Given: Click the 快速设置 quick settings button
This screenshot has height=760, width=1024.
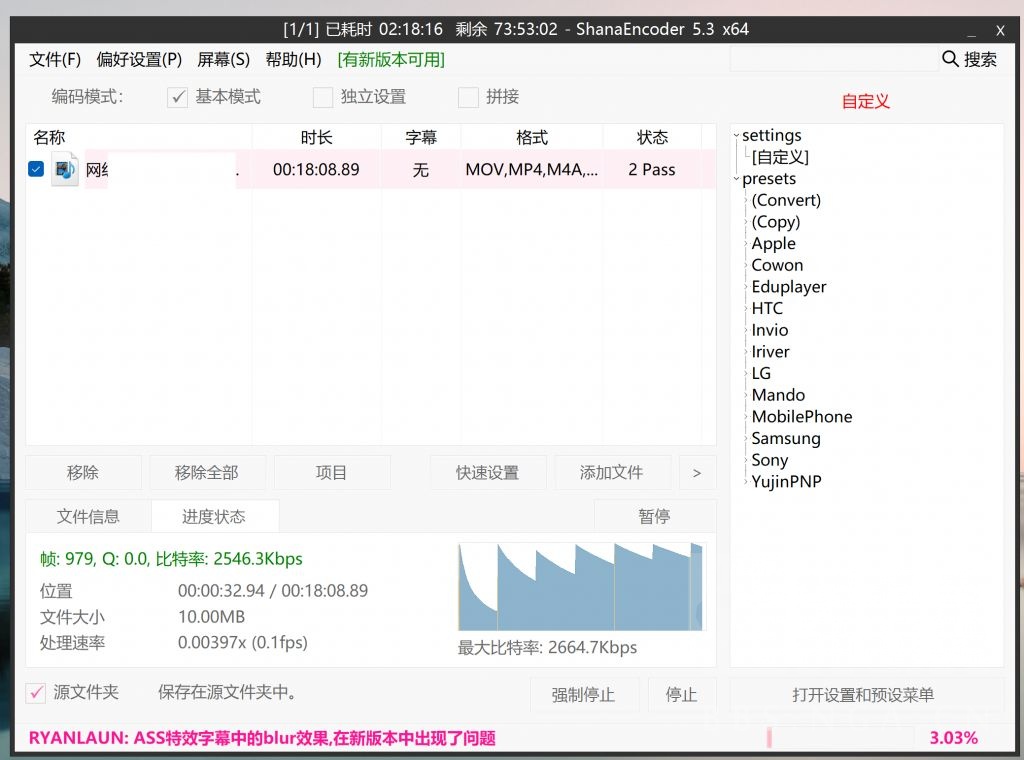Looking at the screenshot, I should pyautogui.click(x=488, y=472).
